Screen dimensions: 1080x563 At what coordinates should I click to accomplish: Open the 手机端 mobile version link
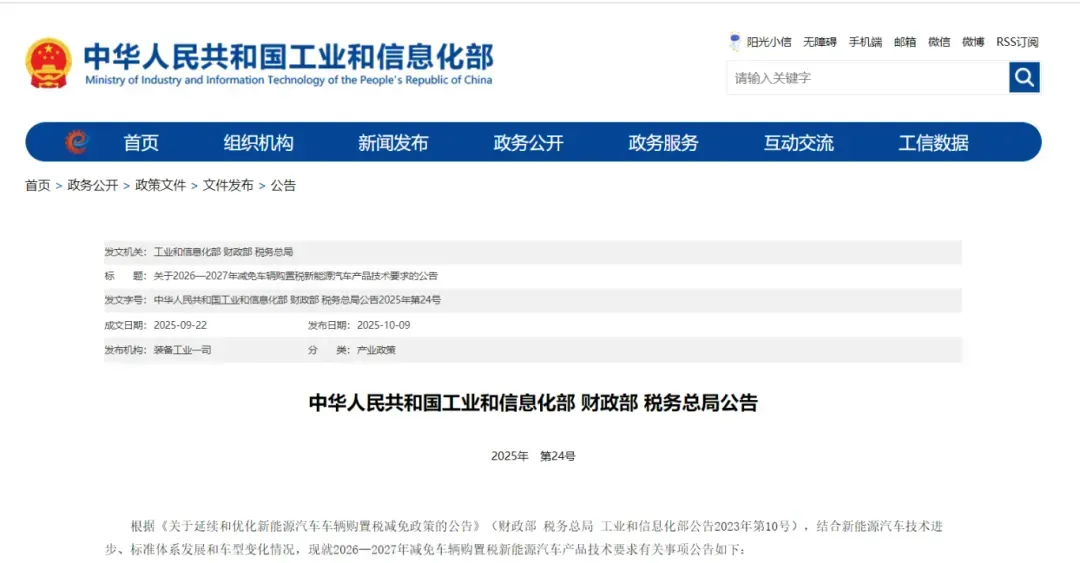pyautogui.click(x=865, y=42)
